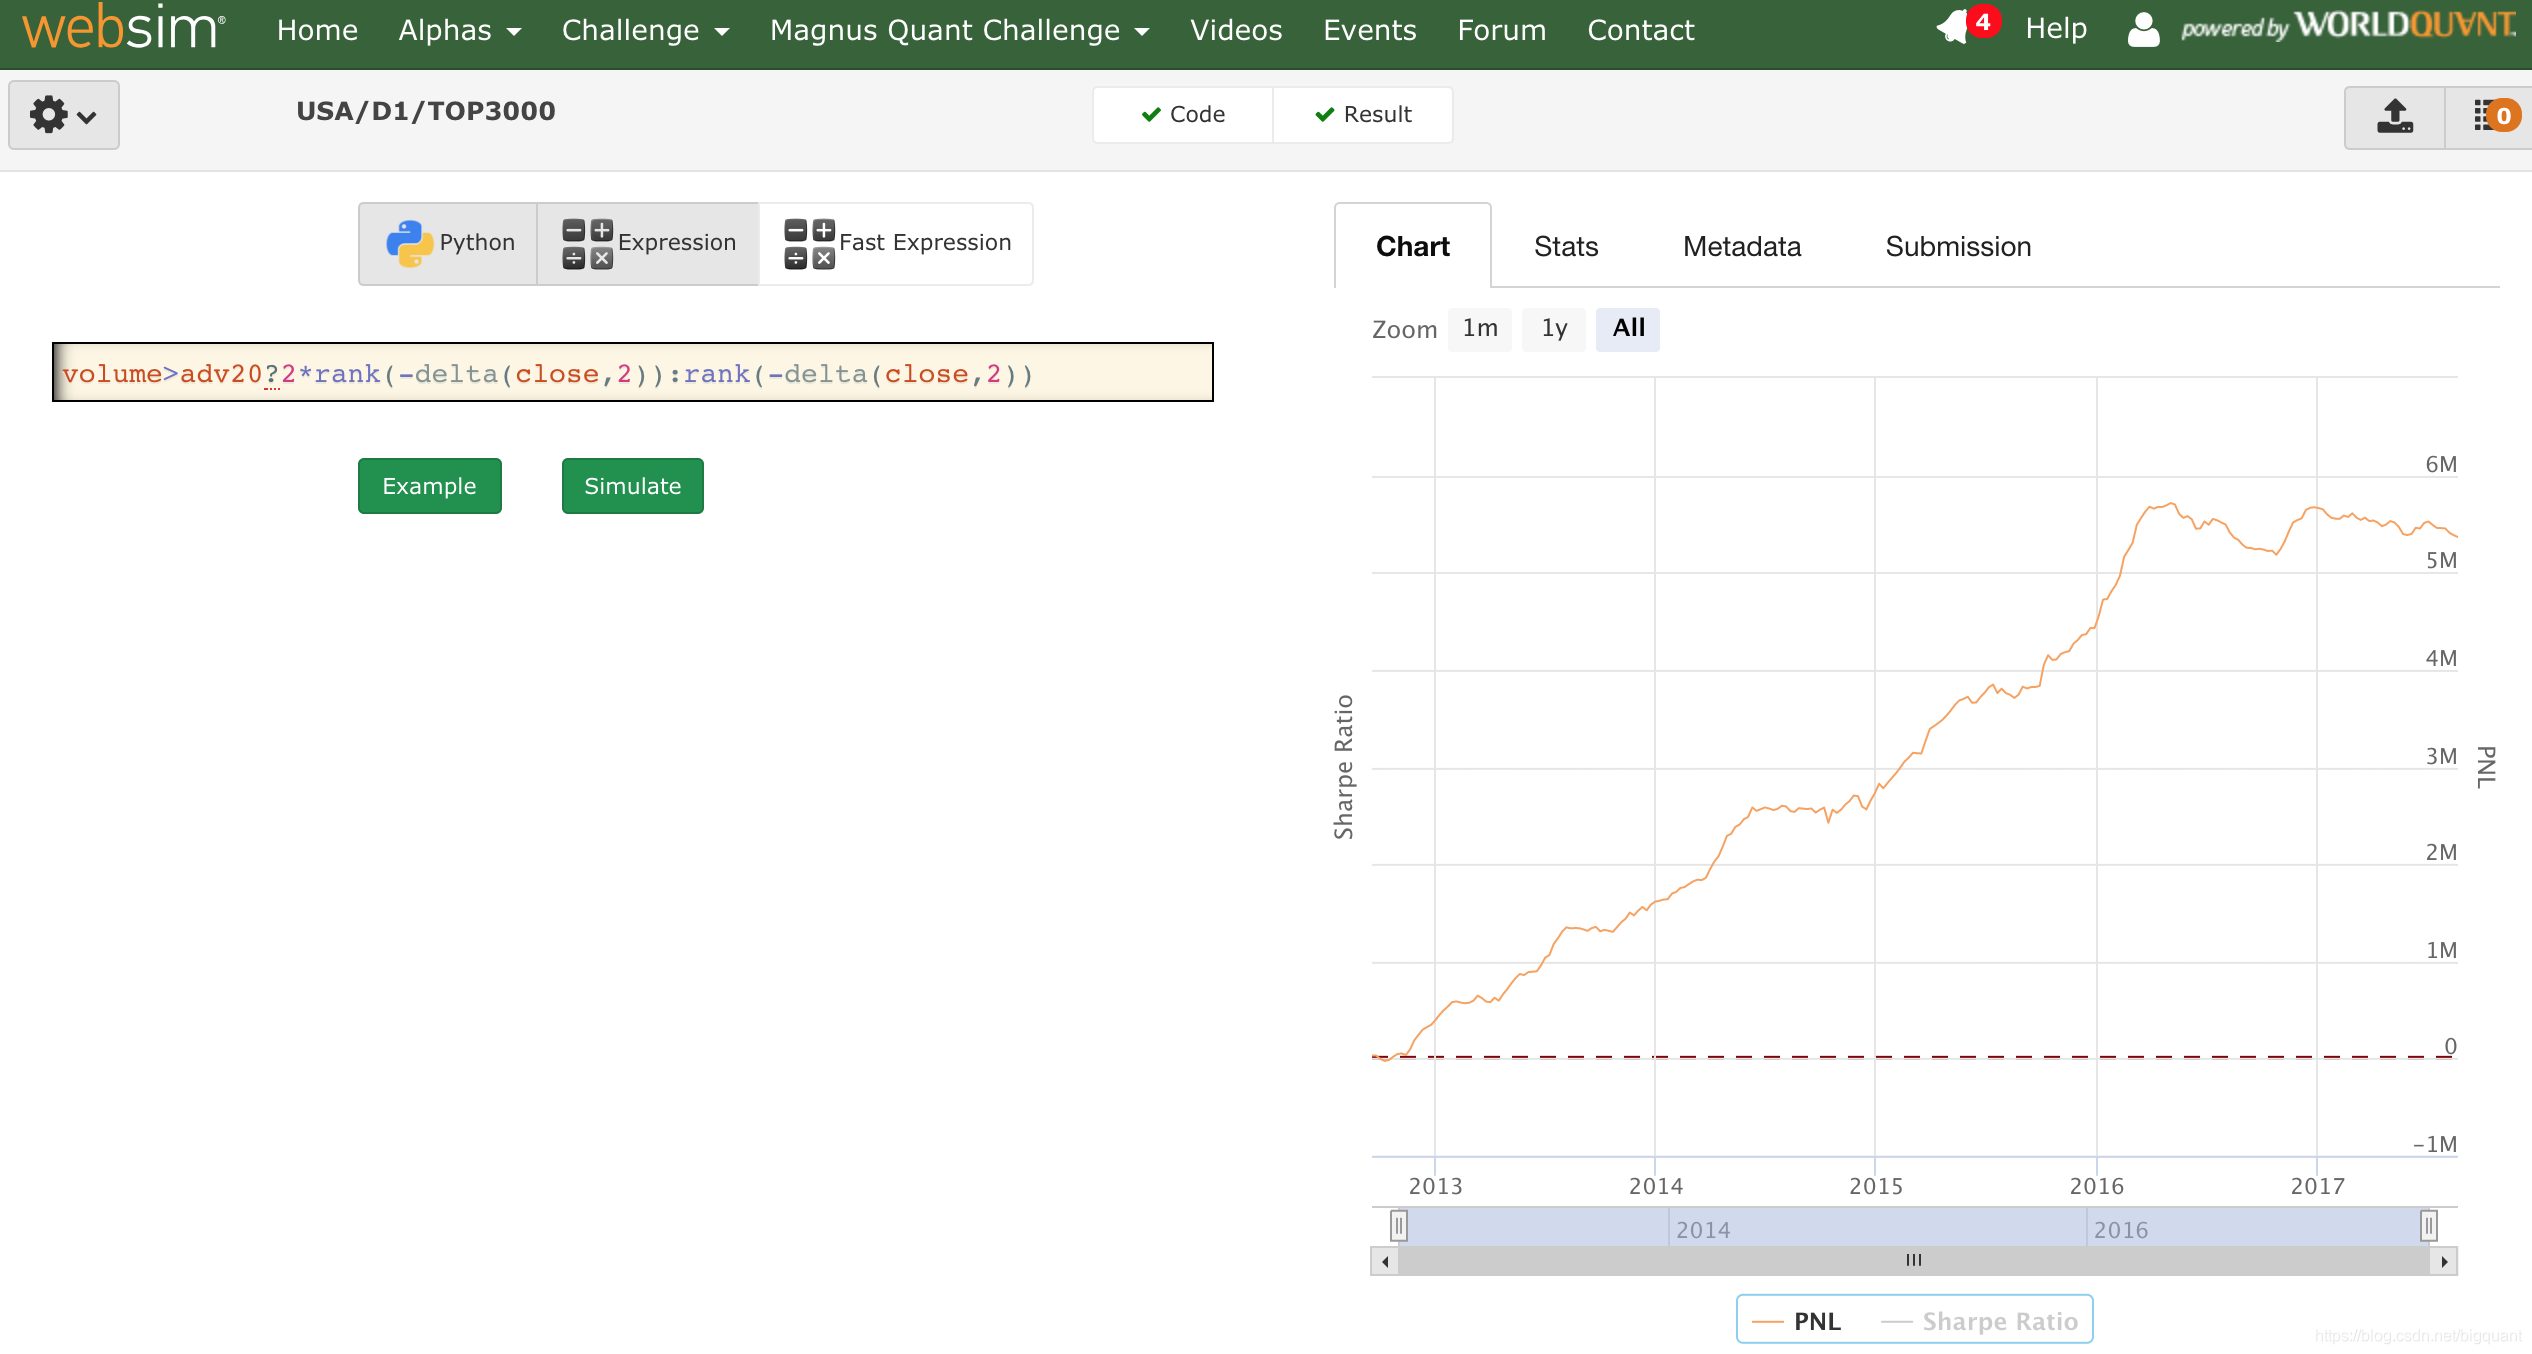Choose the Expression calculator icon tab
This screenshot has height=1354, width=2532.
587,244
